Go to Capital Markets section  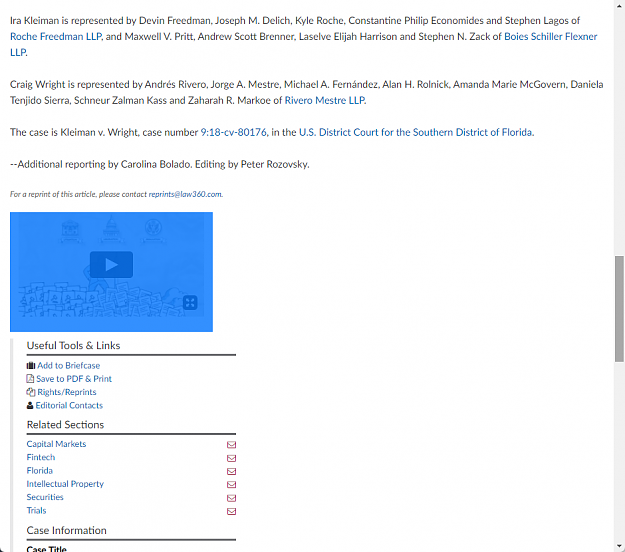click(x=56, y=444)
